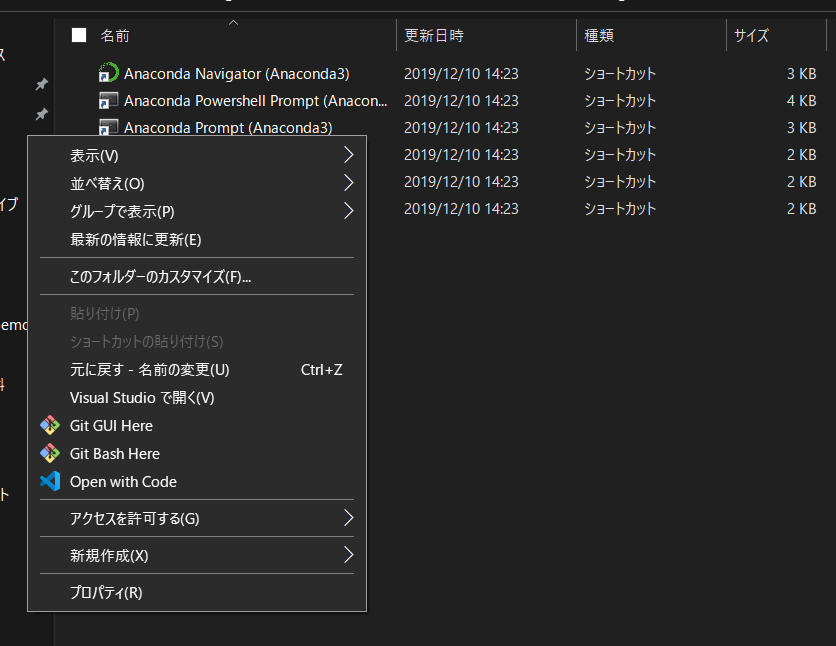The width and height of the screenshot is (836, 646).
Task: Expand the 新規作成(X) submenu arrow
Action: 348,555
